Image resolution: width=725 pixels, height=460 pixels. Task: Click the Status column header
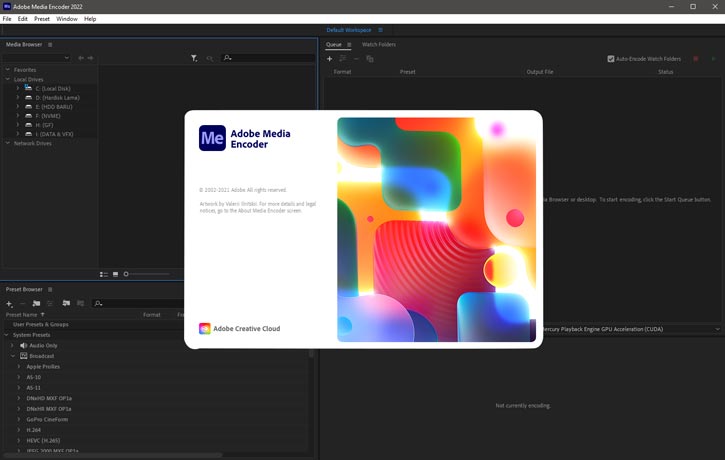click(x=665, y=72)
